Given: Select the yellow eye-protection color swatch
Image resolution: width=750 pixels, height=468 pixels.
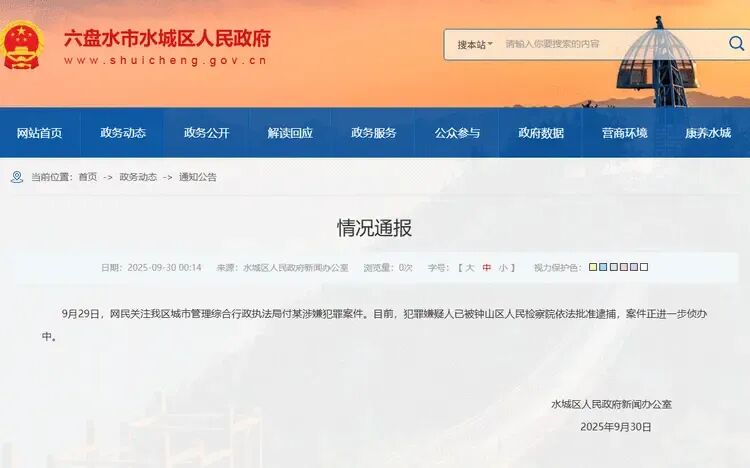Looking at the screenshot, I should 593,267.
